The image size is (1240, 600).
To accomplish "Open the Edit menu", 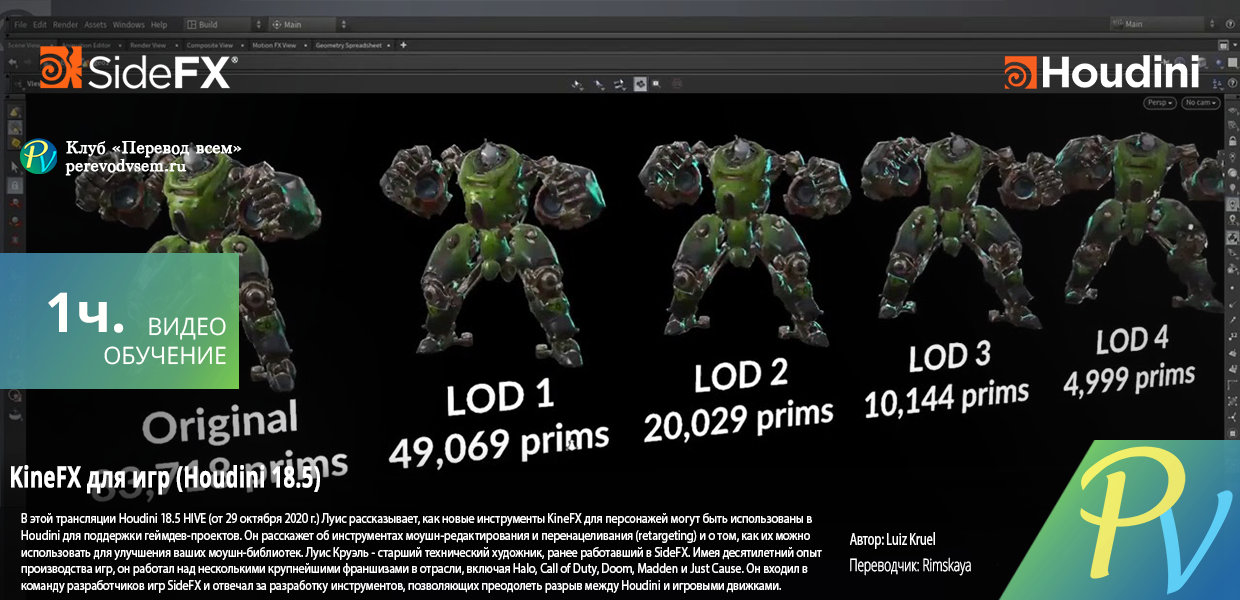I will click(x=40, y=24).
